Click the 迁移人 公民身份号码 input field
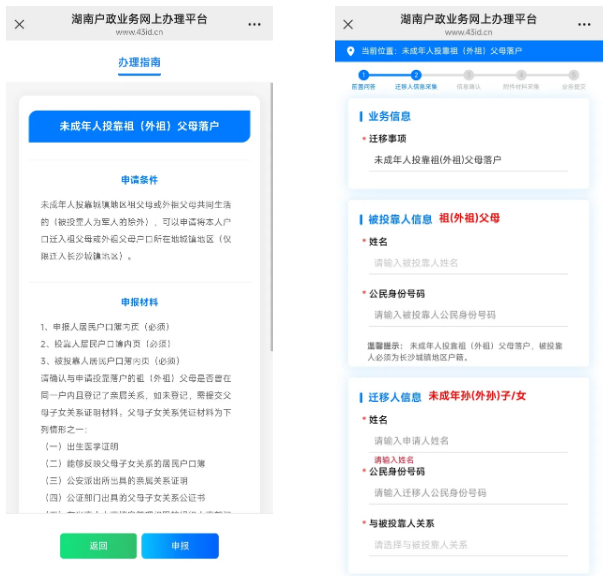 tap(468, 493)
